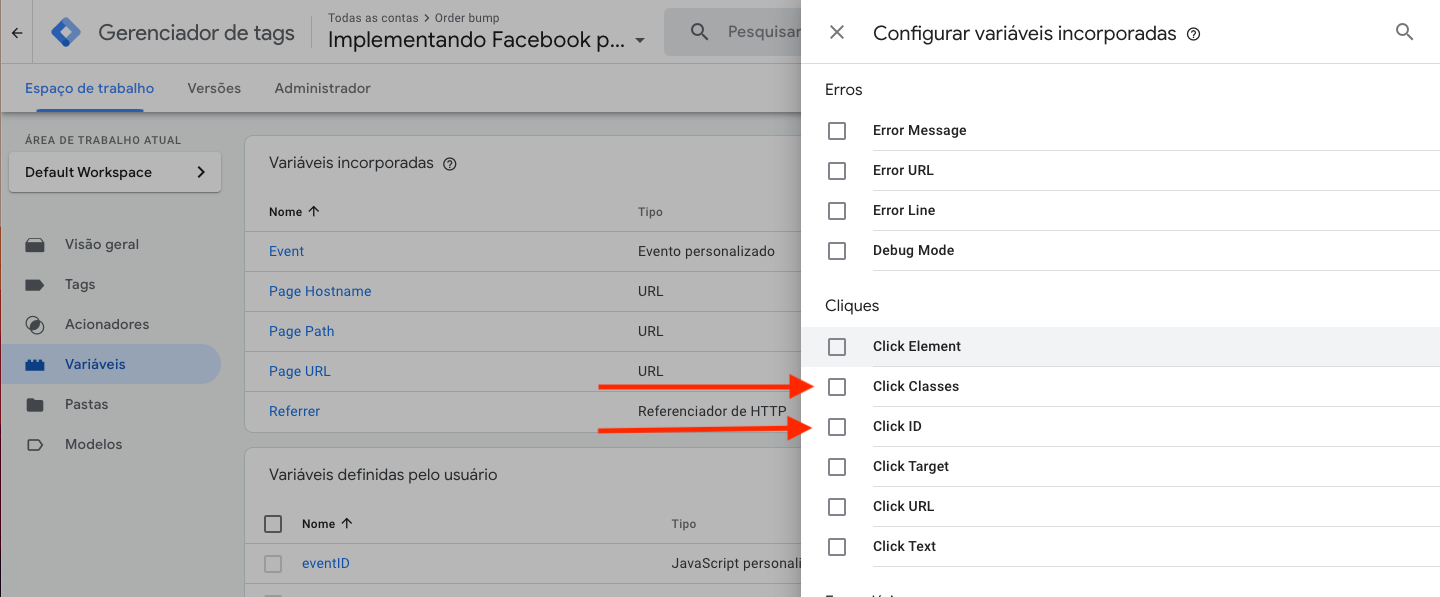Viewport: 1440px width, 597px height.
Task: Open the Page Hostname variable link
Action: click(x=320, y=291)
